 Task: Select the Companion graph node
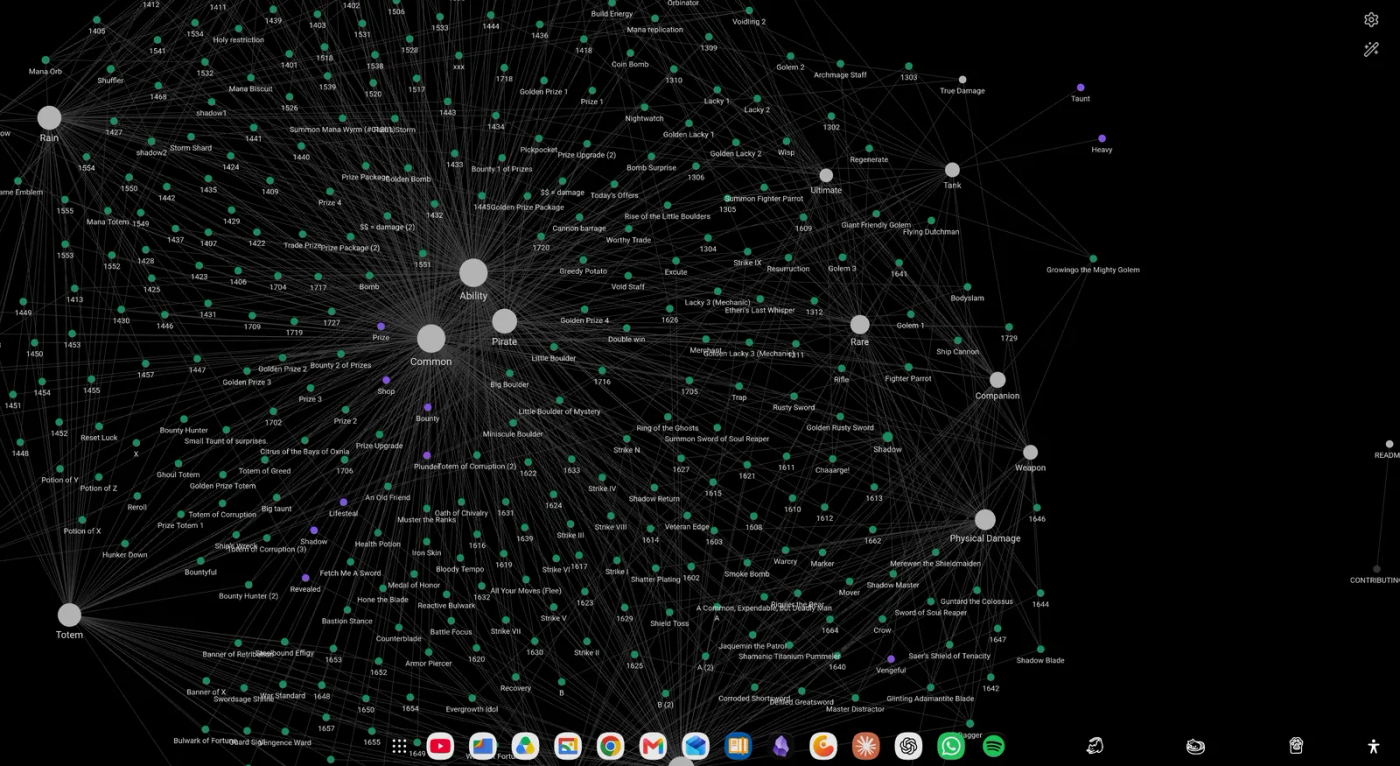[997, 380]
